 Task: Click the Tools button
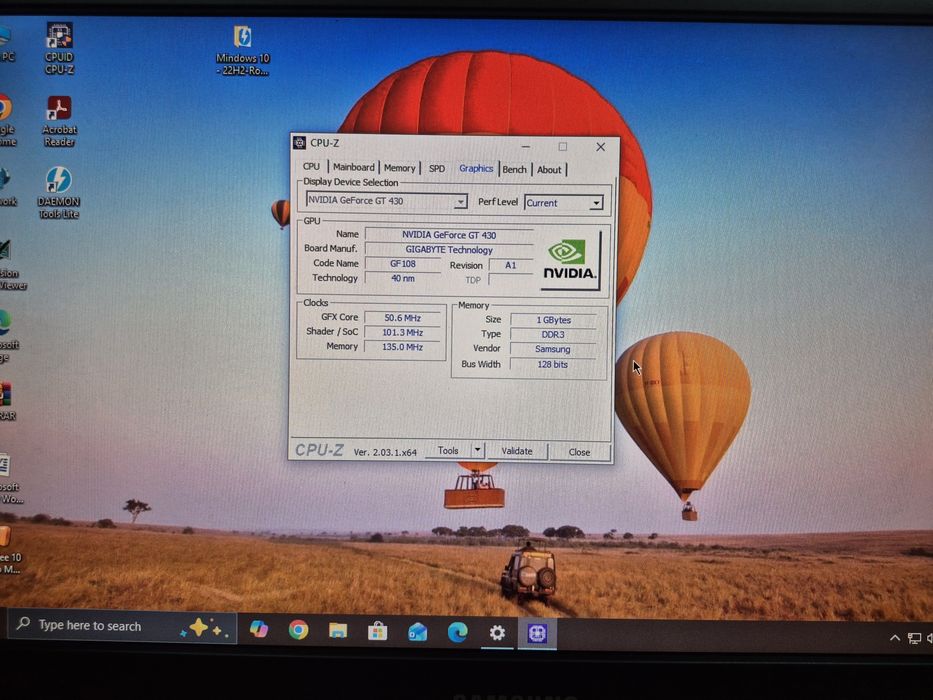448,451
